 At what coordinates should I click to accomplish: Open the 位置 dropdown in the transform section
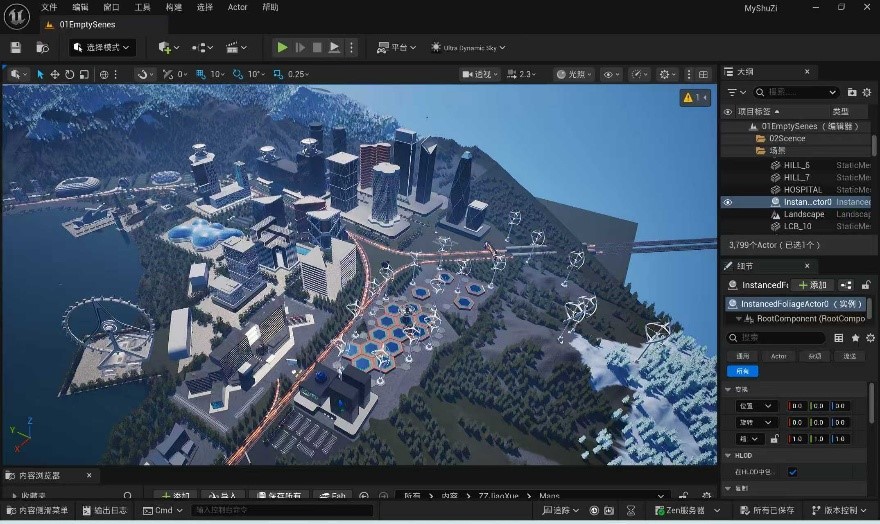tap(755, 406)
